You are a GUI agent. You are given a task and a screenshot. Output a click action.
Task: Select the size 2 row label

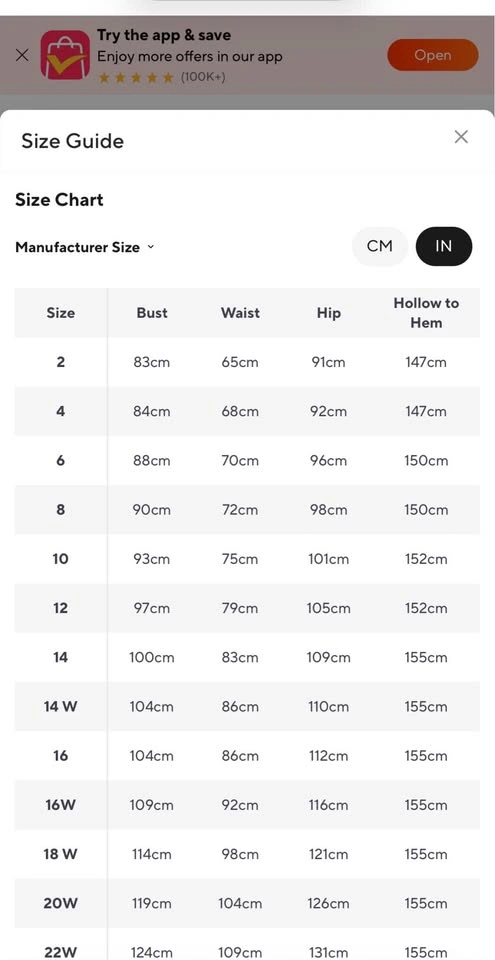click(61, 362)
